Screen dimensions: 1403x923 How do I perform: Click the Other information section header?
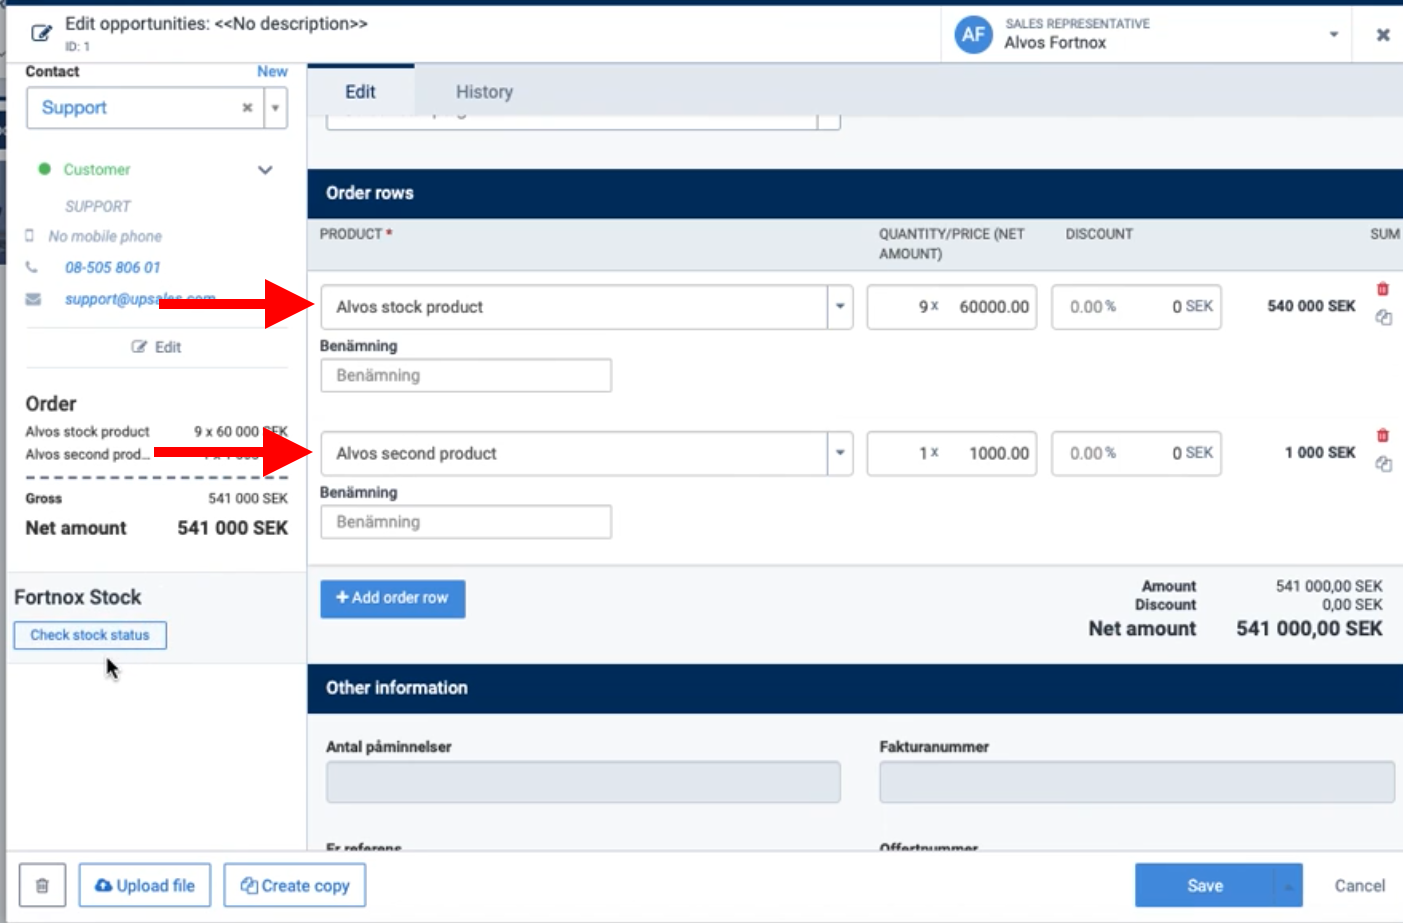pyautogui.click(x=855, y=688)
